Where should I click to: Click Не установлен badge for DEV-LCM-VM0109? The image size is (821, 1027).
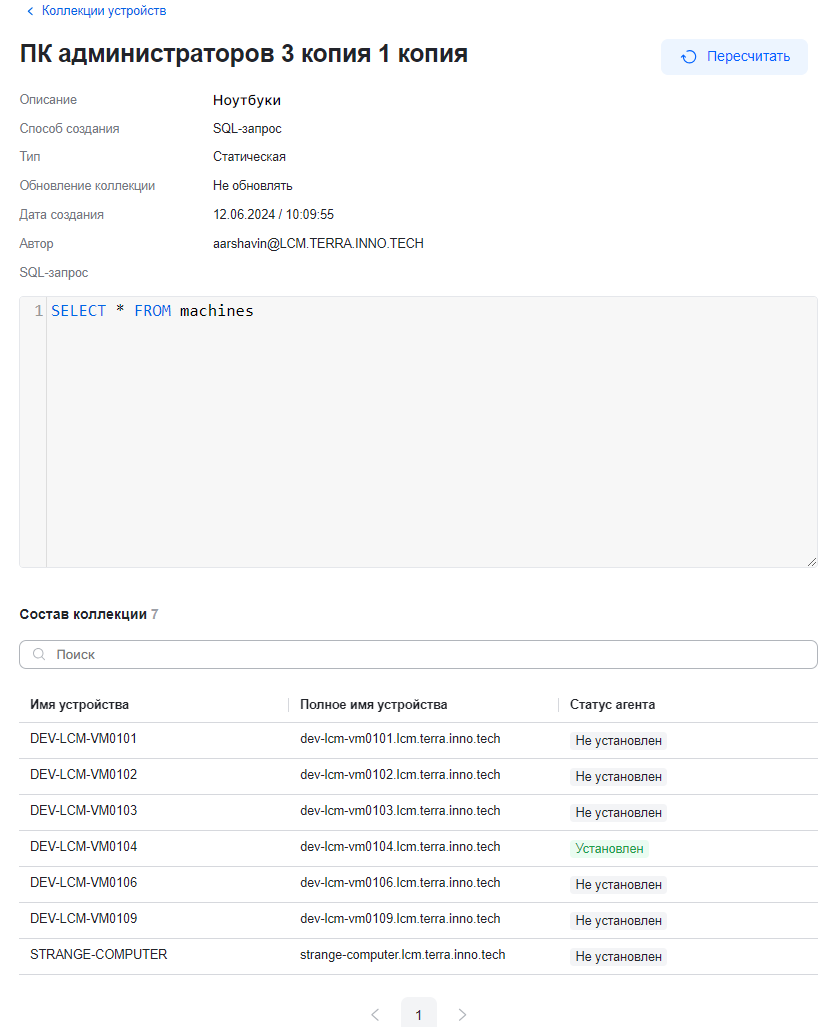click(x=618, y=920)
